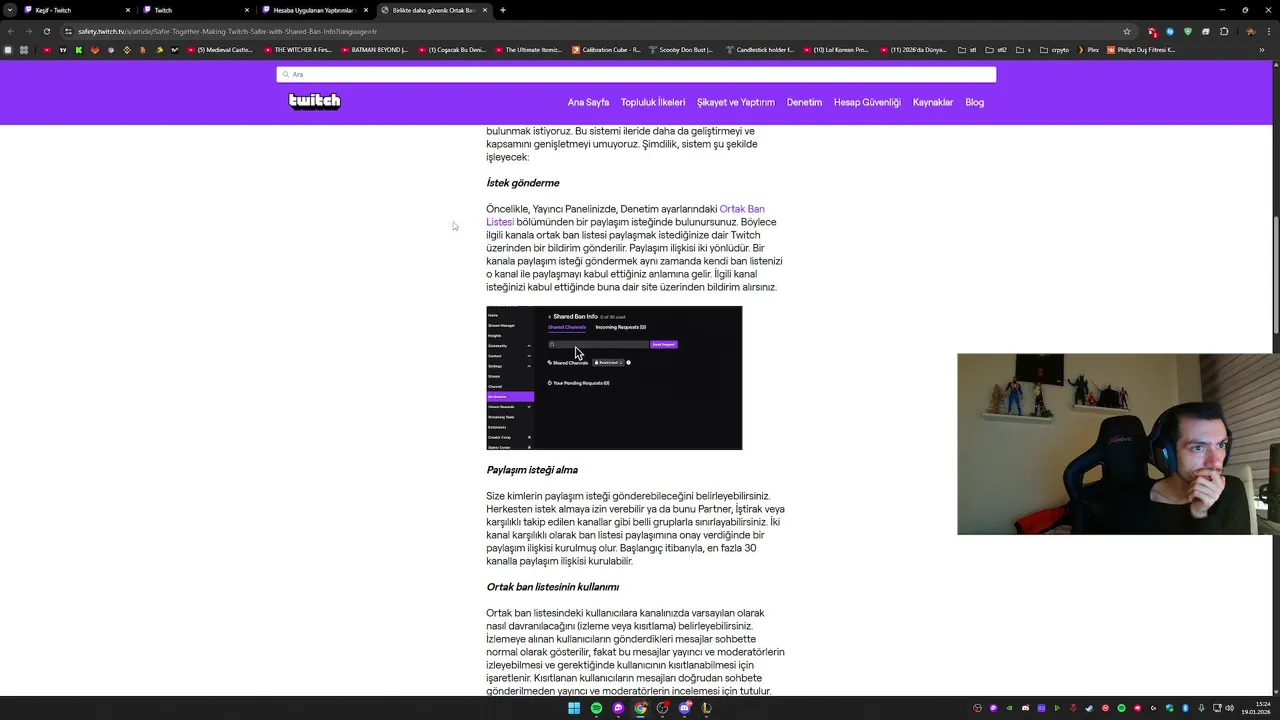Open the red extension icon with badge
The image size is (1280, 720).
click(1153, 32)
